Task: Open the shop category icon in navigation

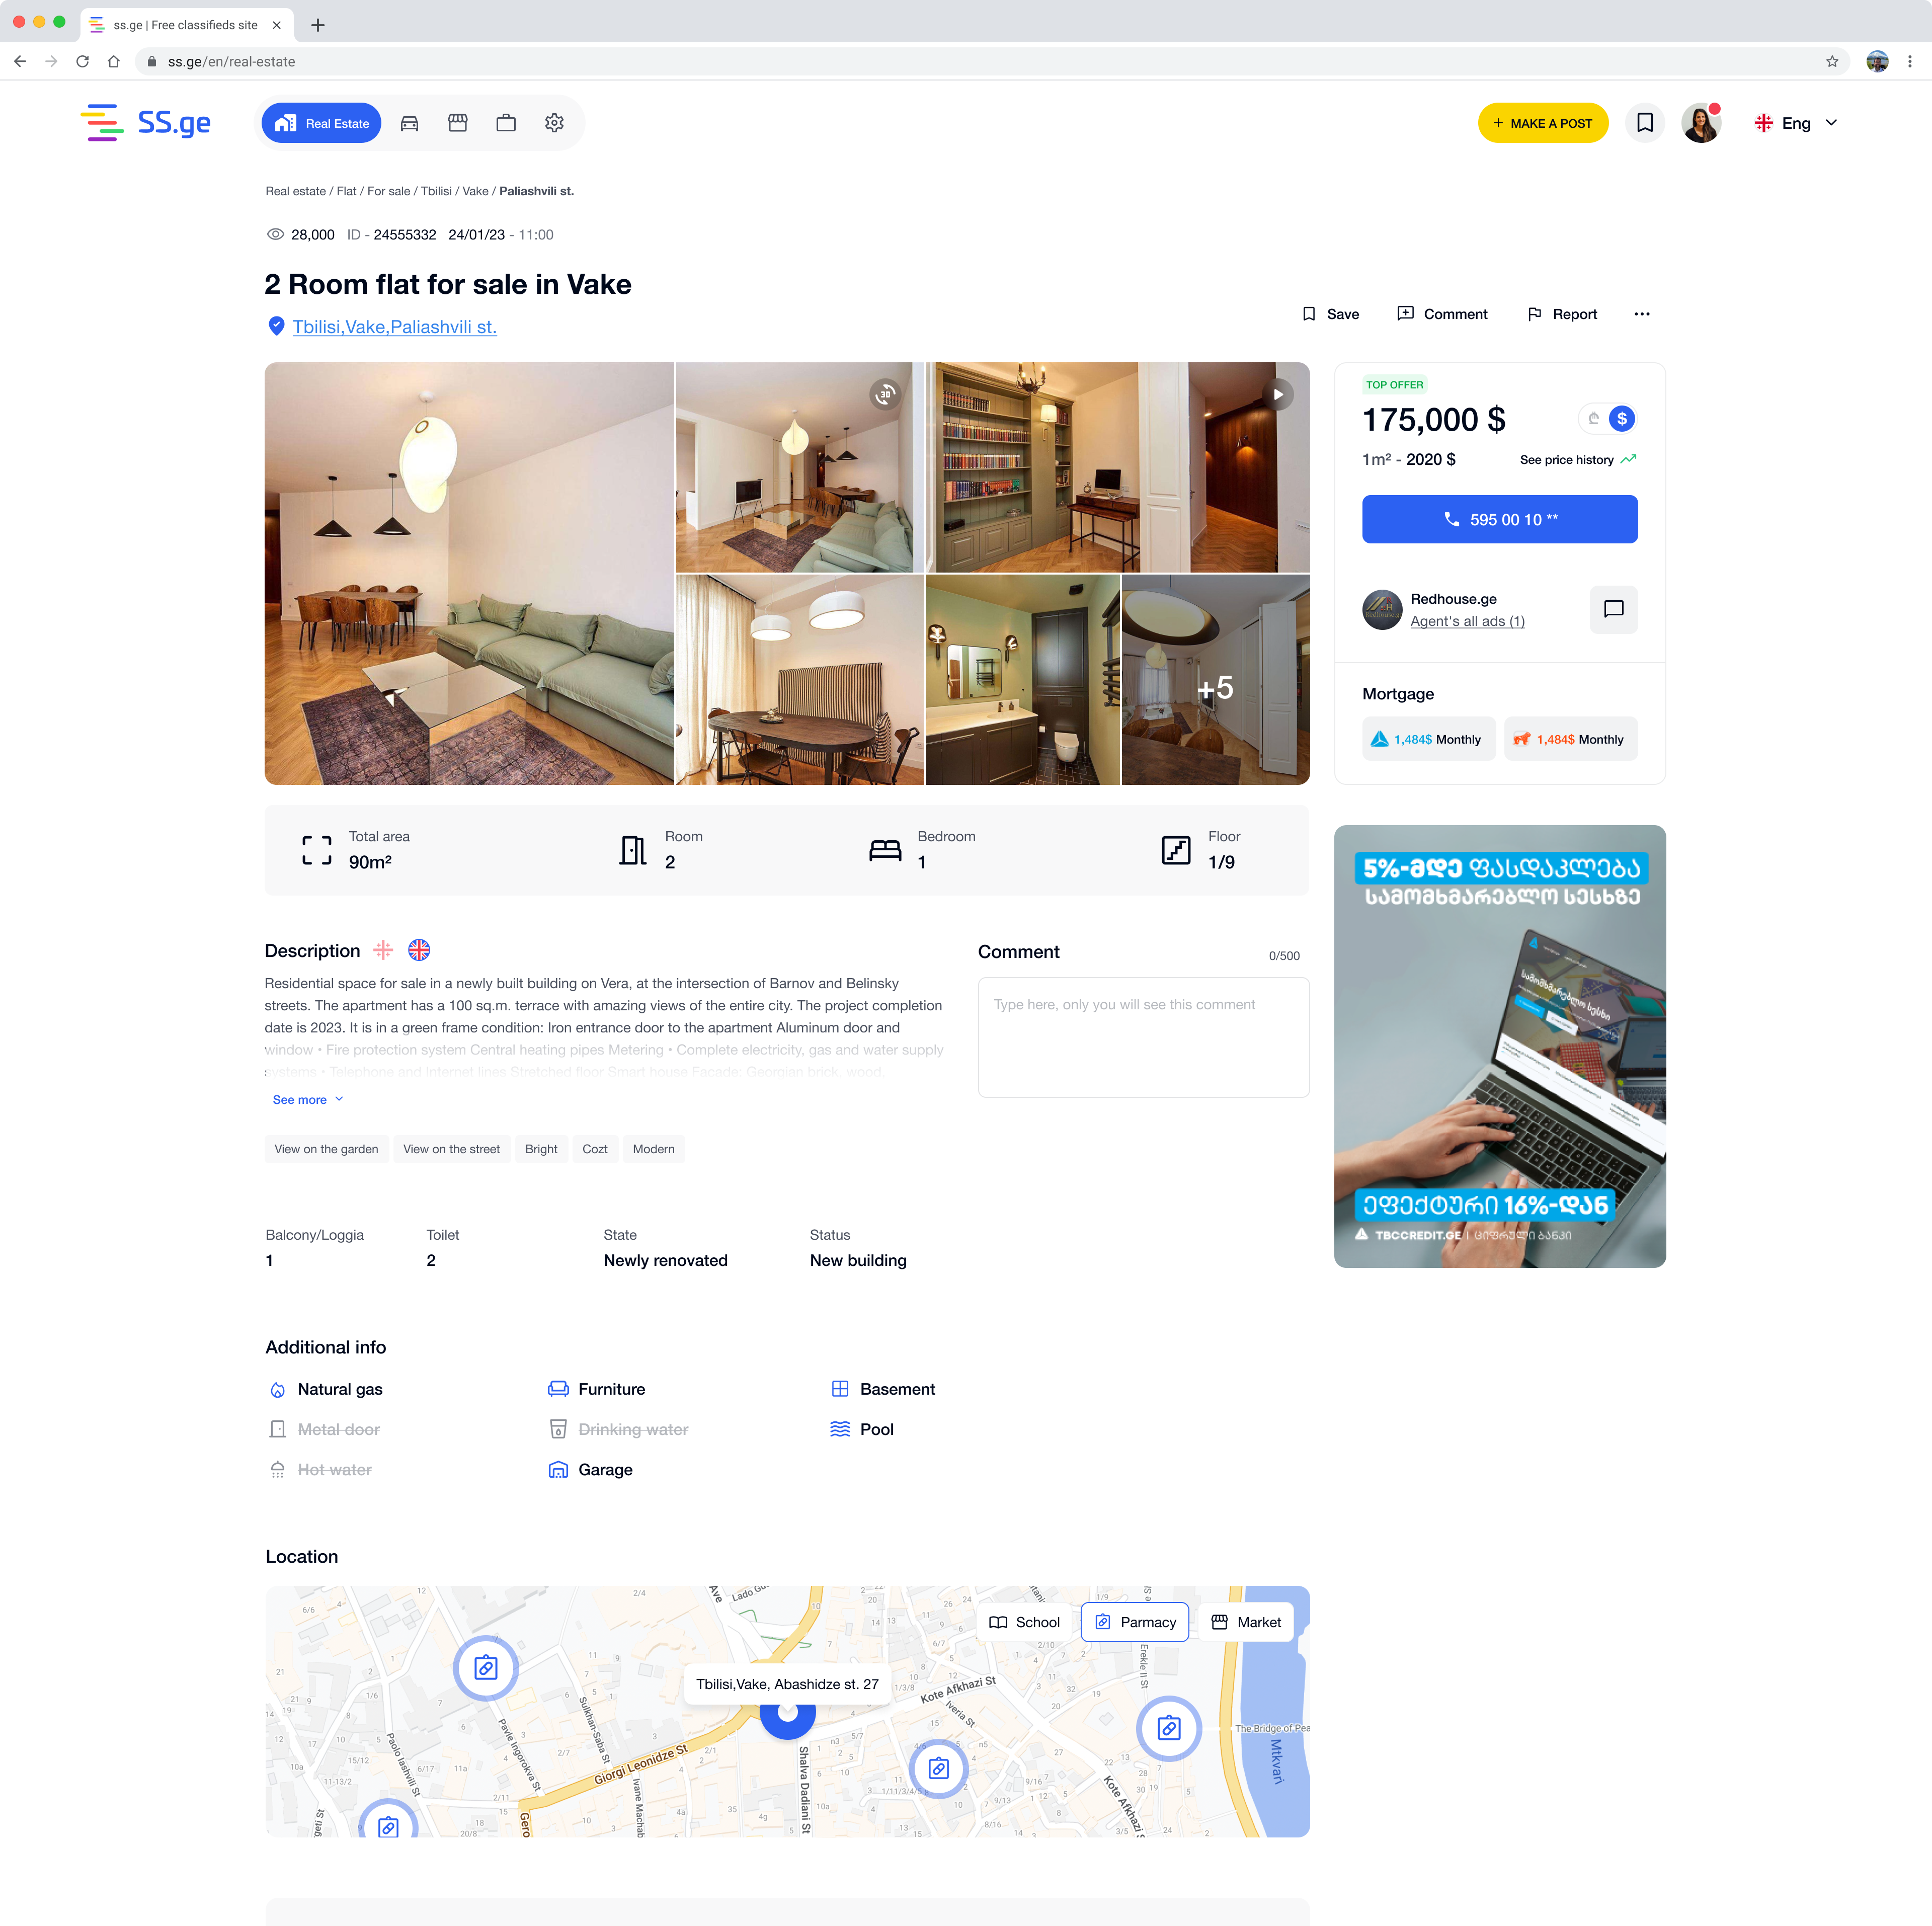Action: [458, 123]
